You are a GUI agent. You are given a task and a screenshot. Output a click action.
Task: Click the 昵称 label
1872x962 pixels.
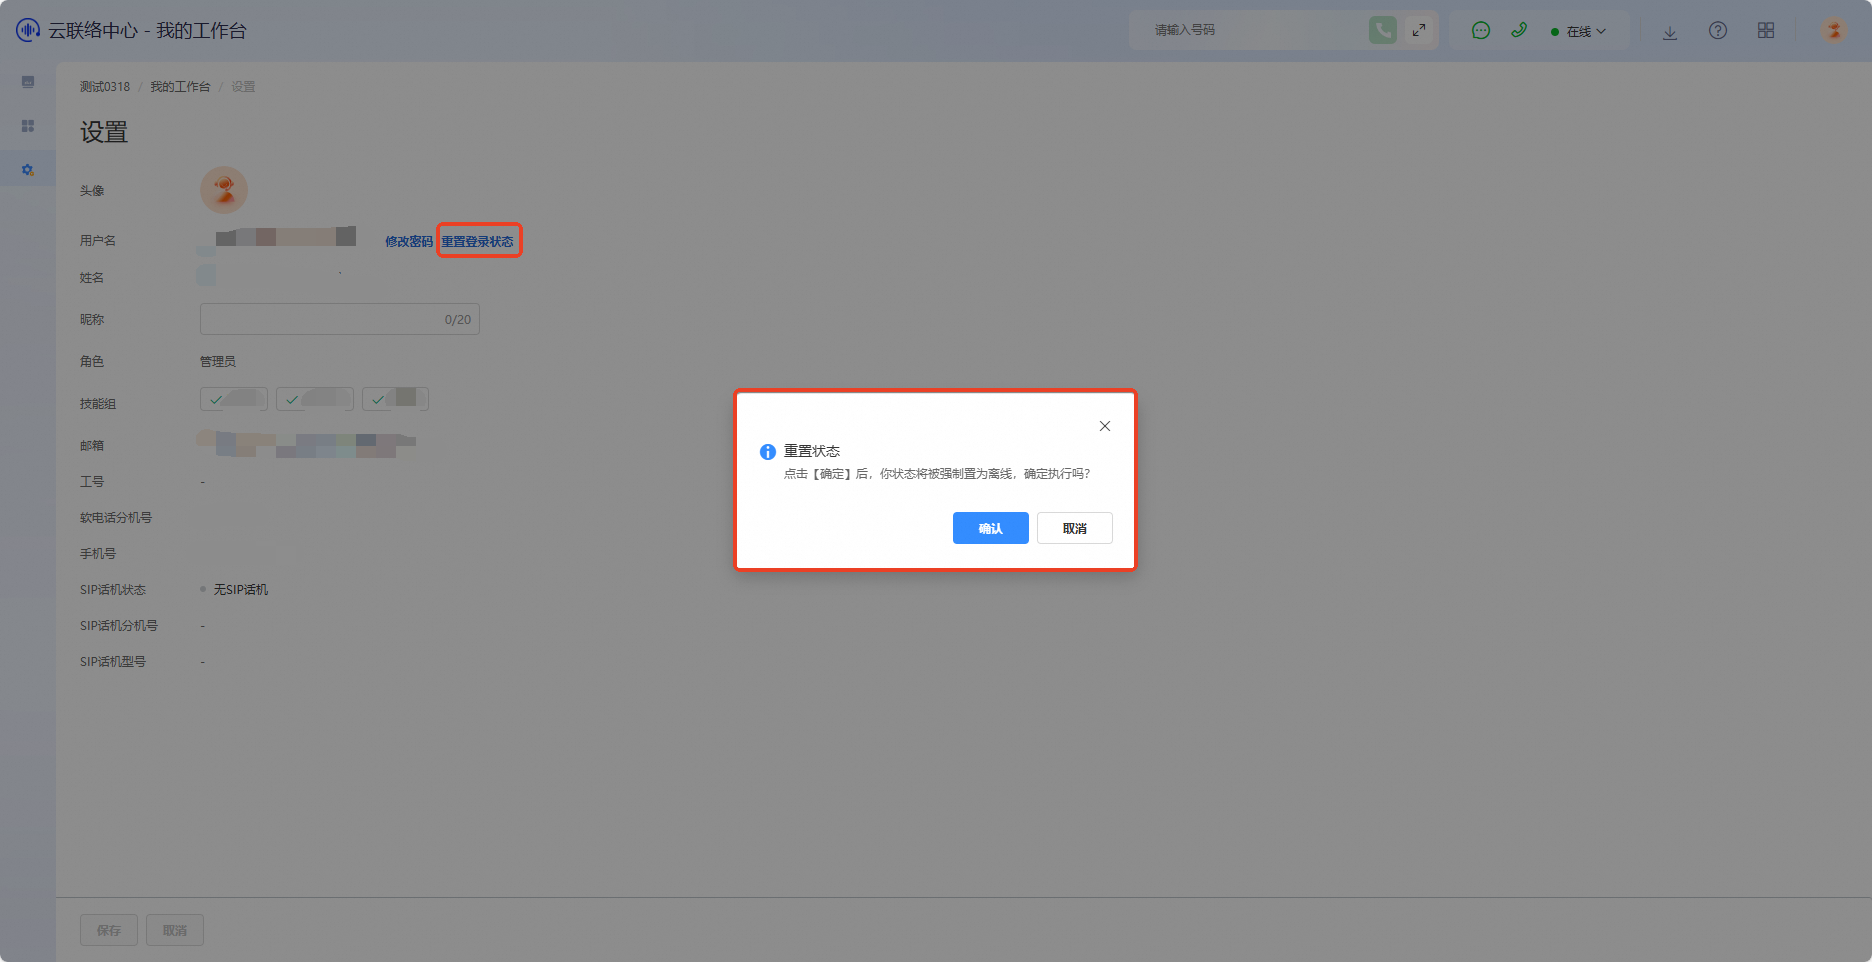point(92,320)
